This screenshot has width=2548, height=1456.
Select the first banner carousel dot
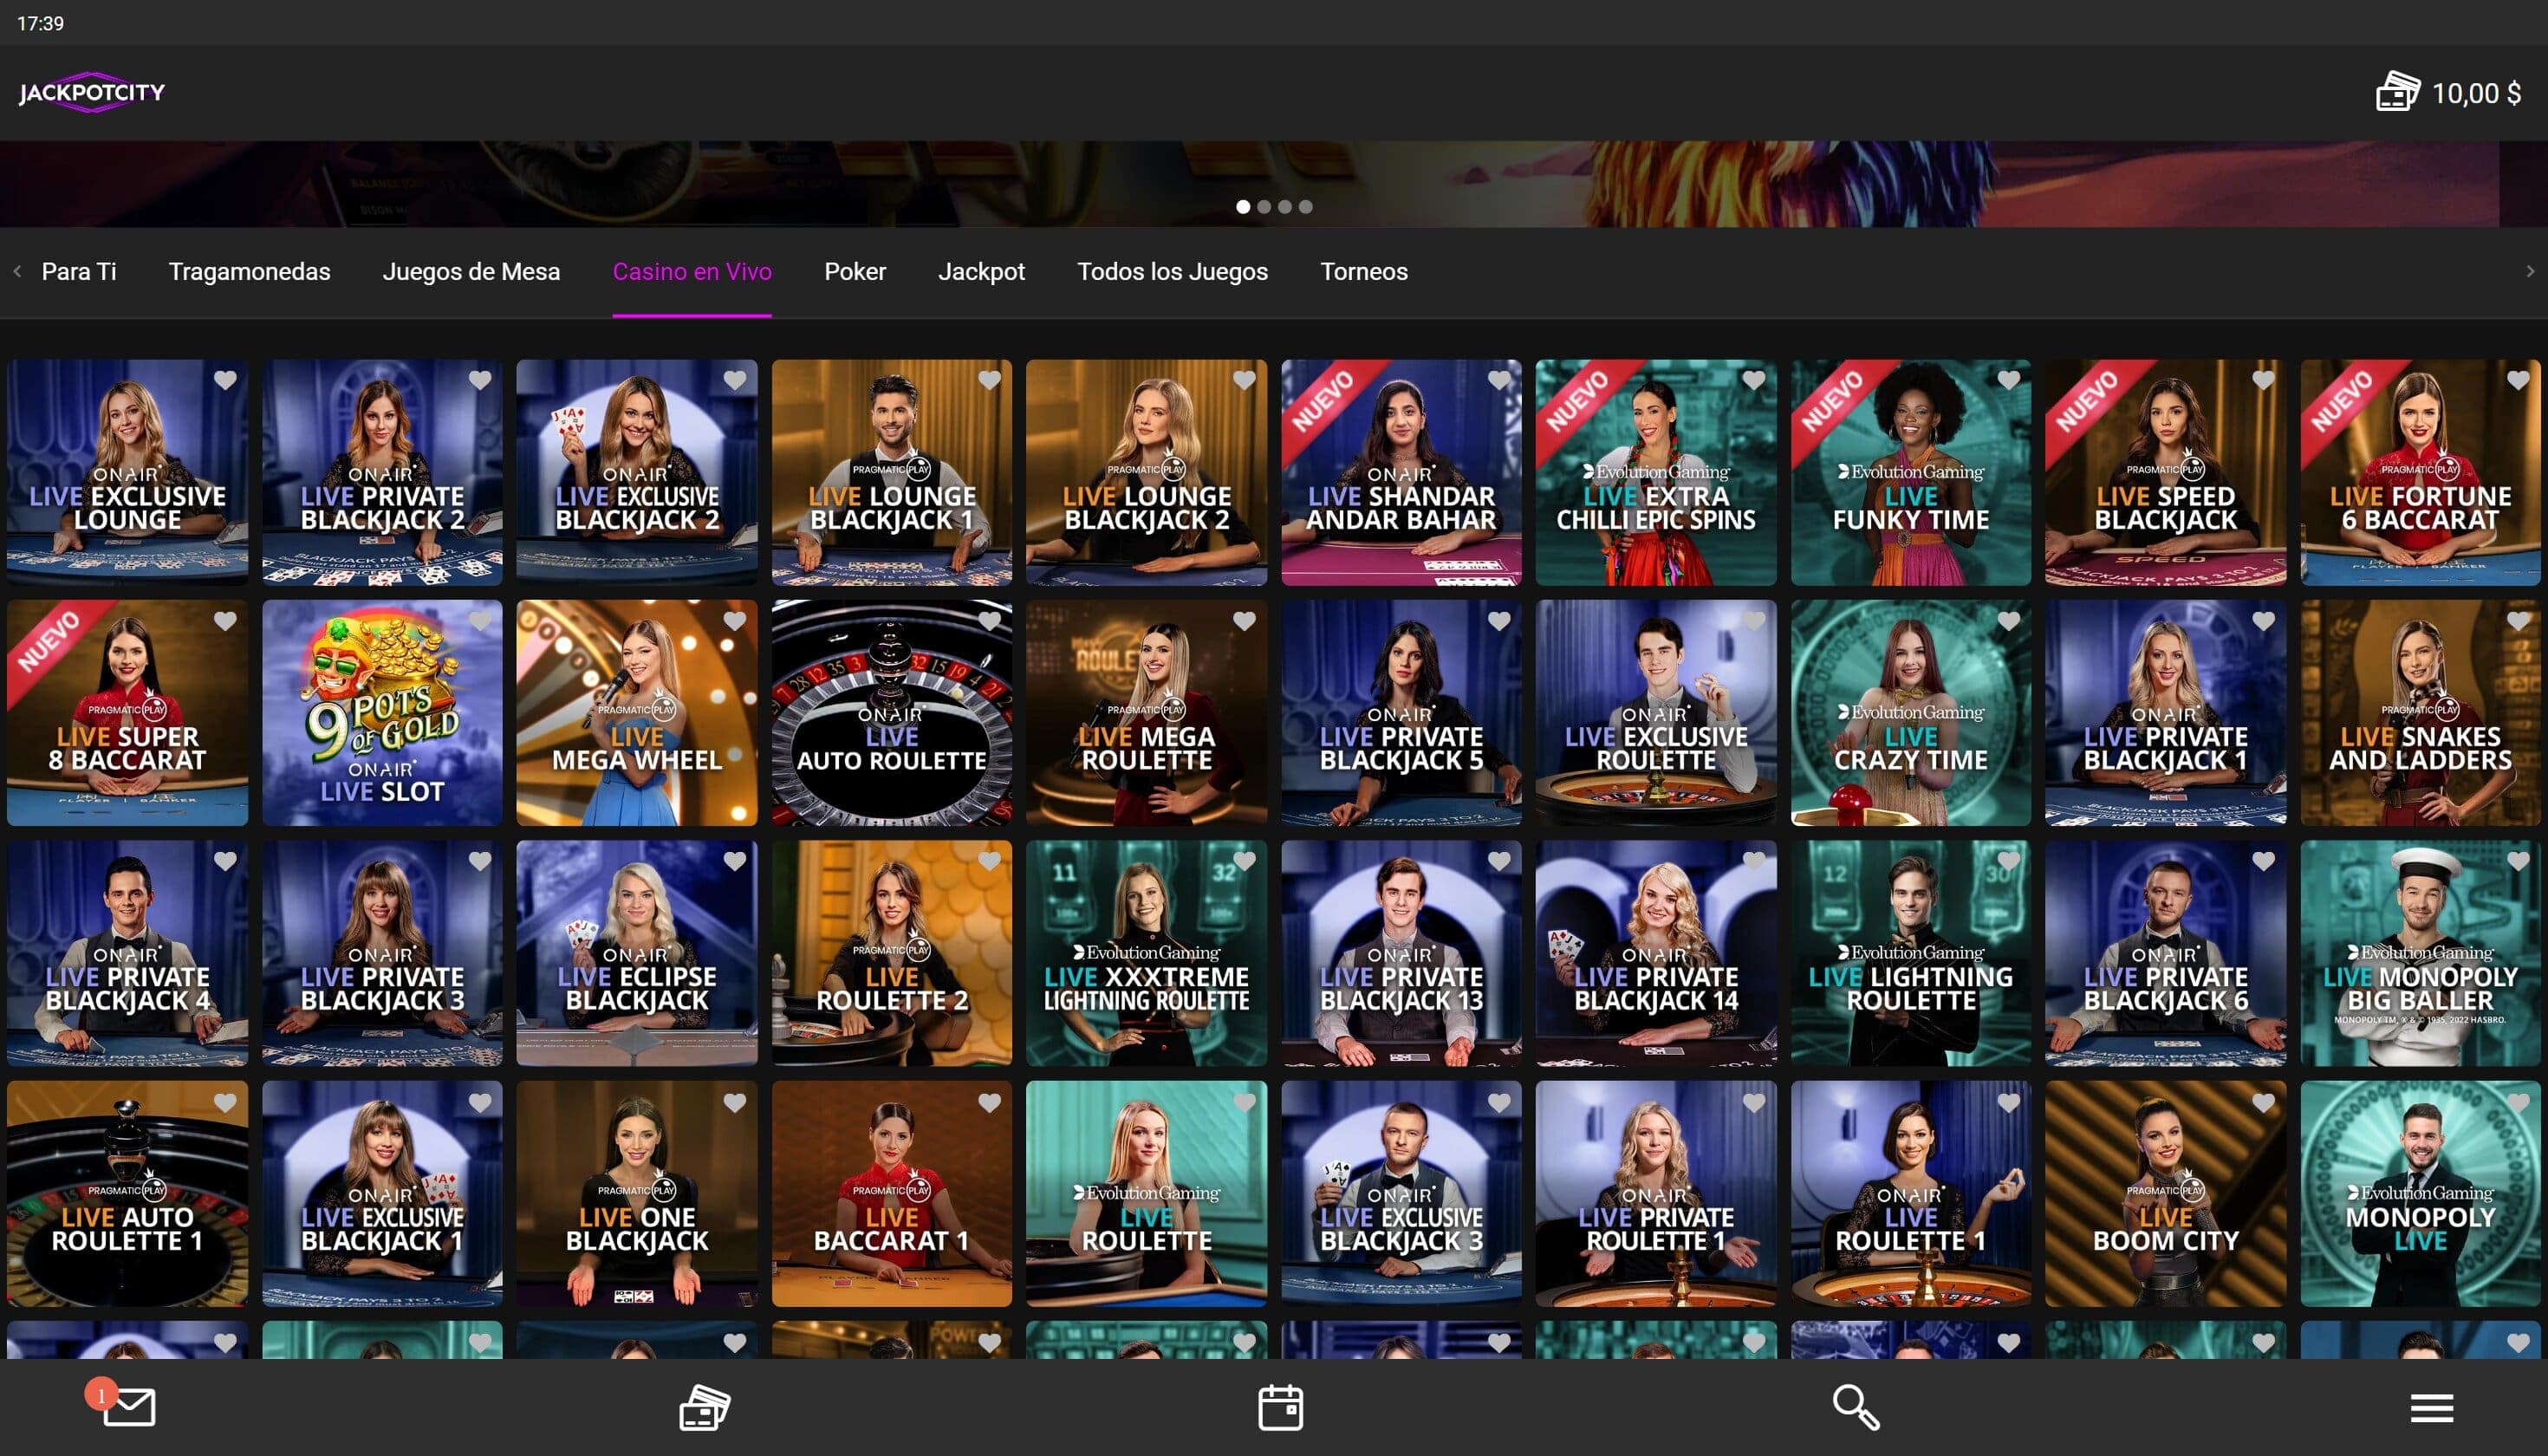tap(1243, 207)
